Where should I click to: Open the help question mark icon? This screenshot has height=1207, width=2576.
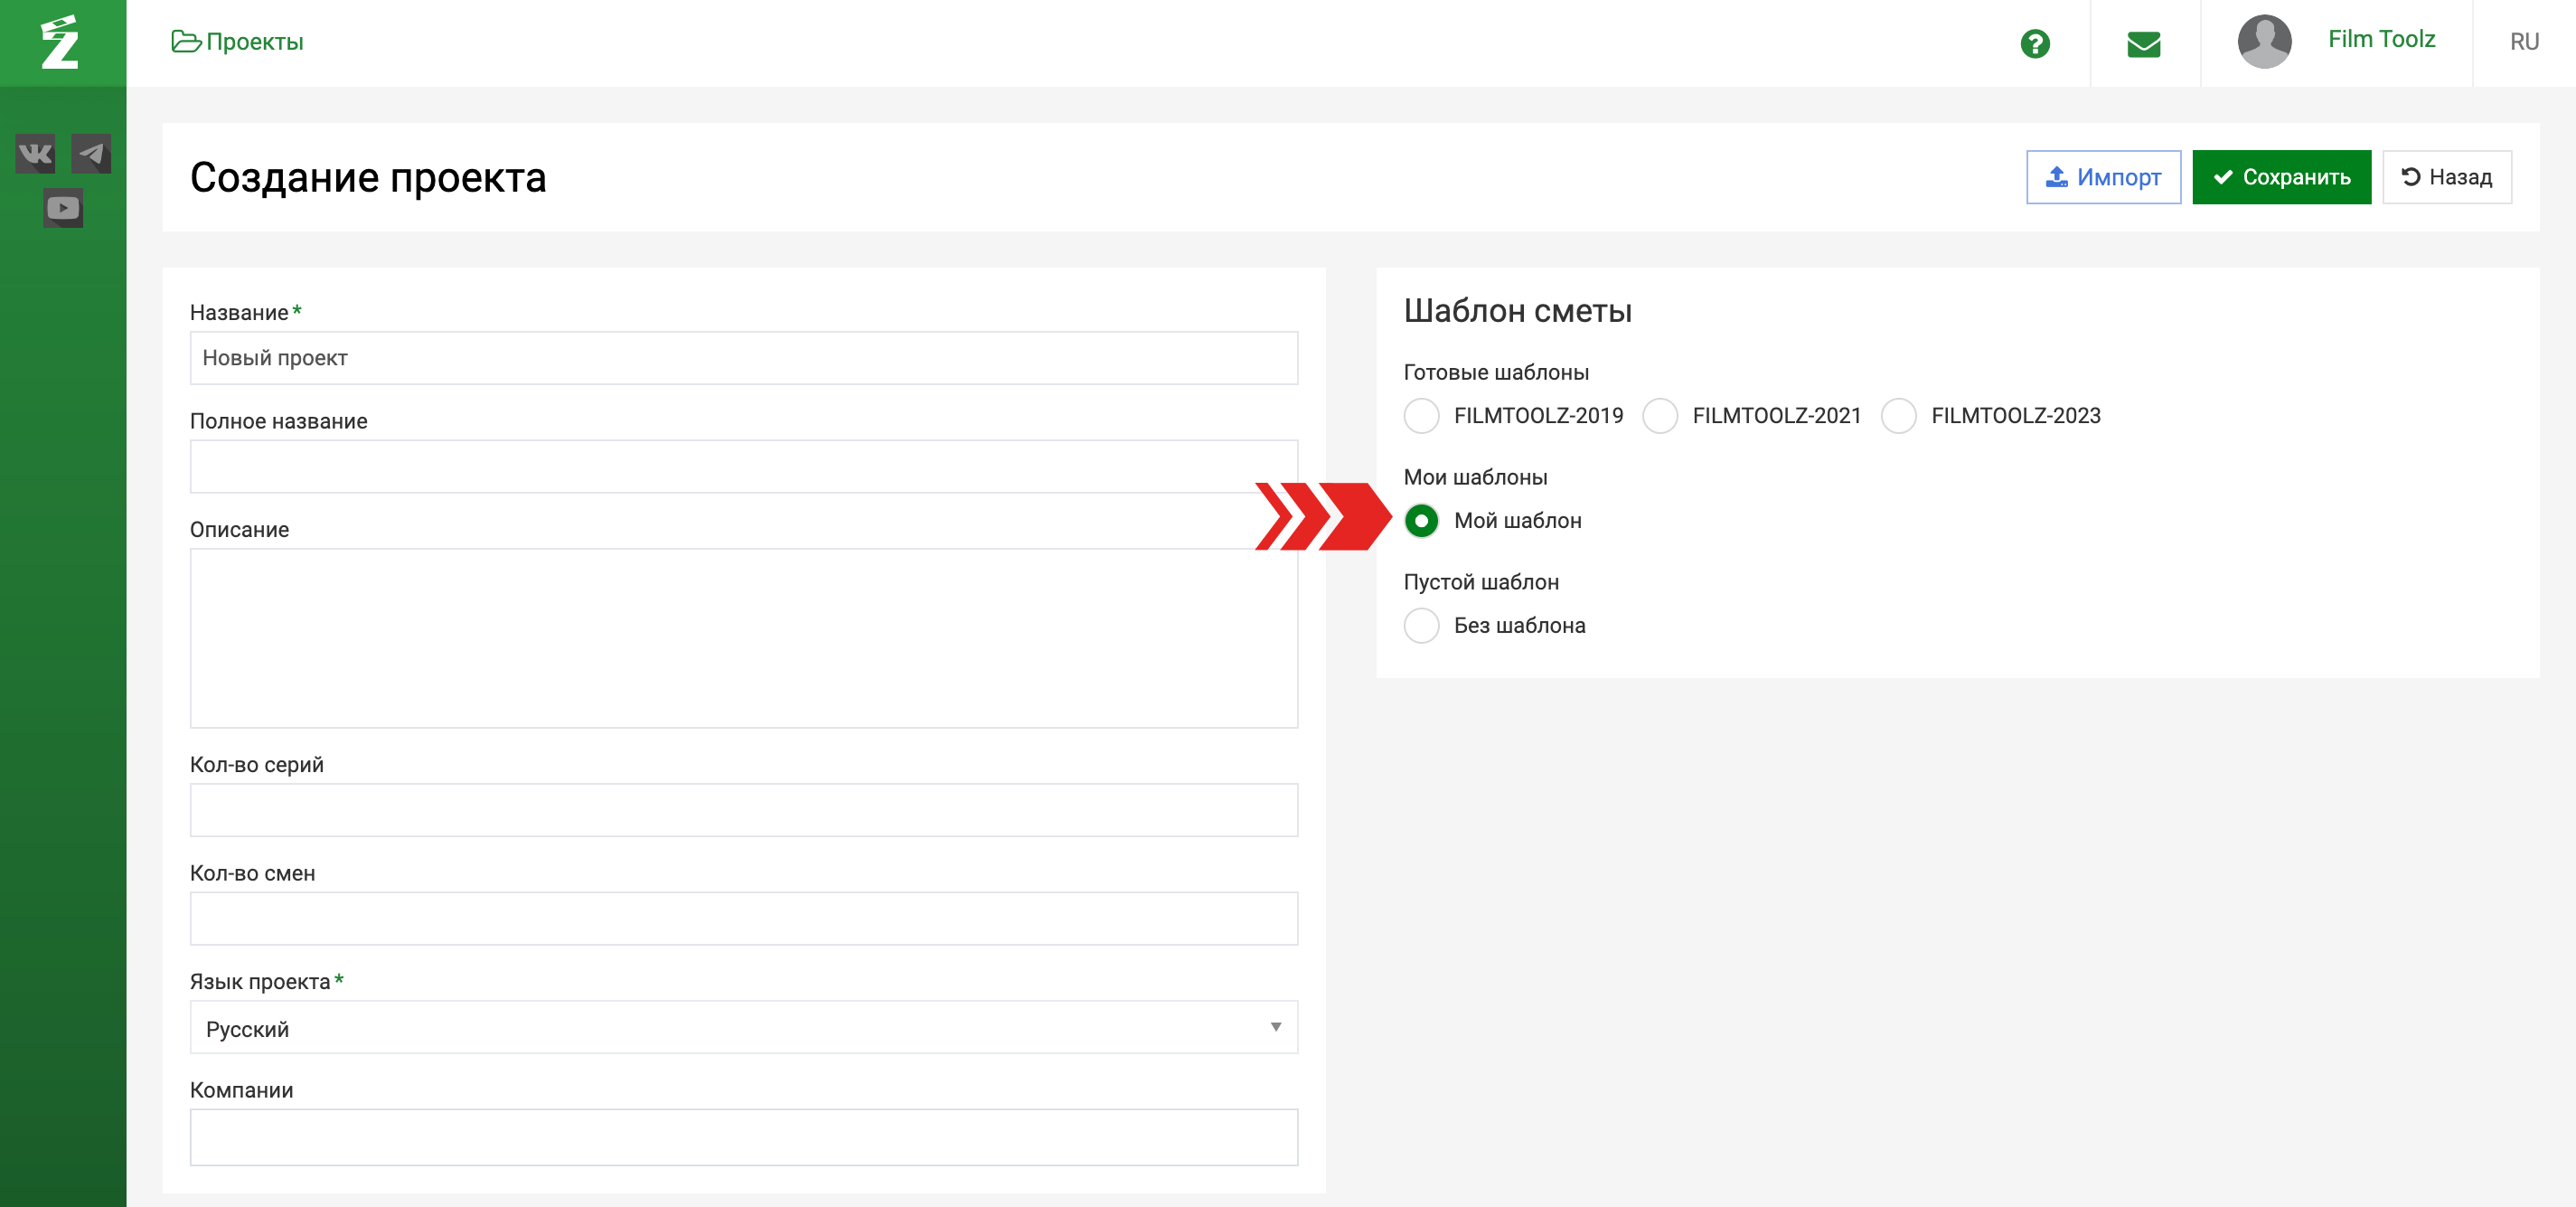click(x=2034, y=43)
